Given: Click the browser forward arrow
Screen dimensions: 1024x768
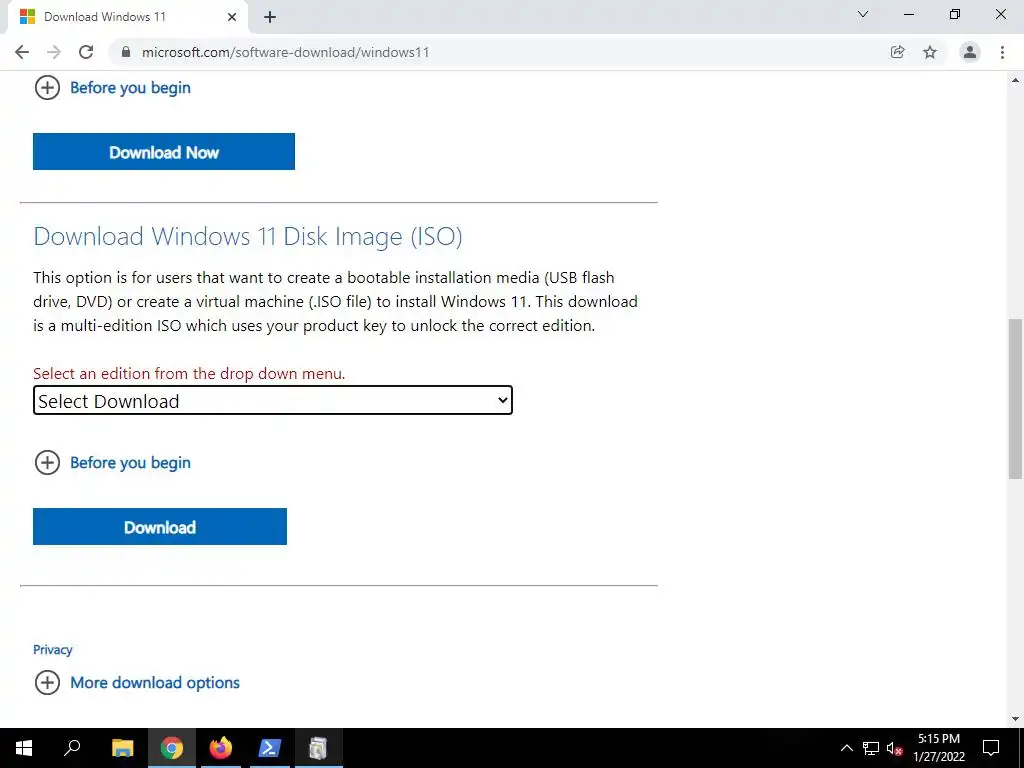Looking at the screenshot, I should pos(54,52).
